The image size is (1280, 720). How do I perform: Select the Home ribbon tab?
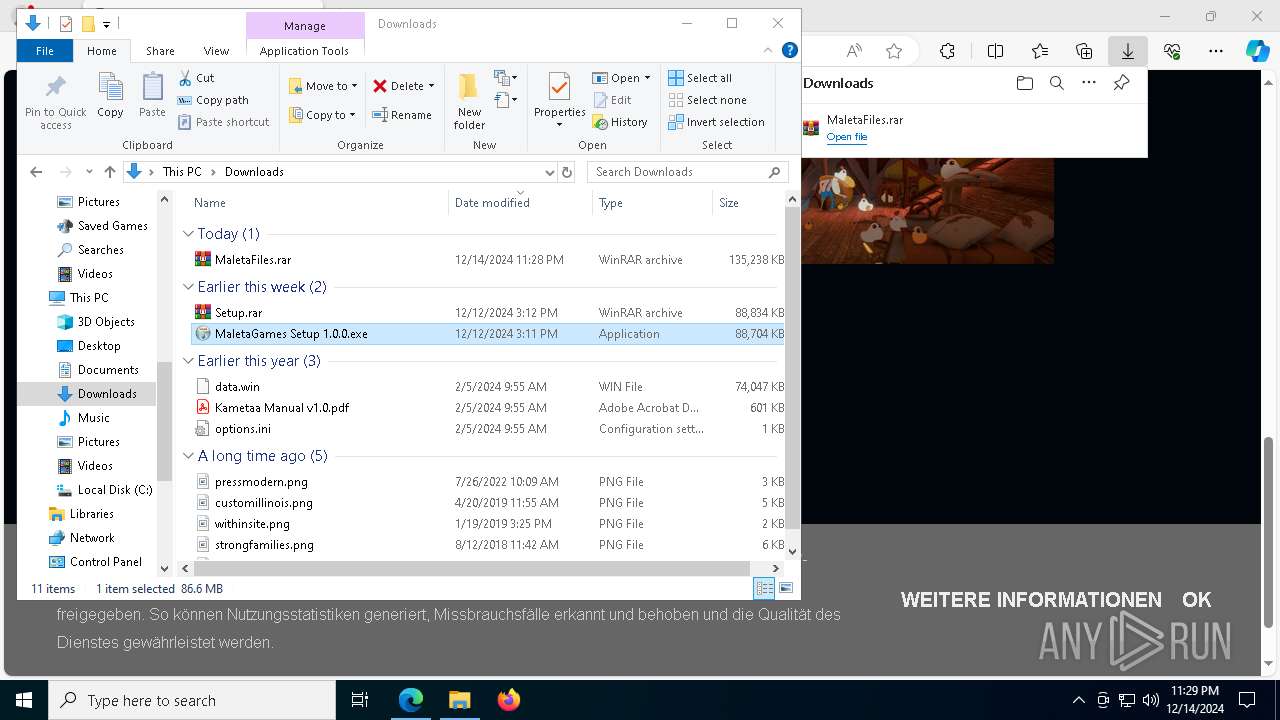[x=102, y=51]
